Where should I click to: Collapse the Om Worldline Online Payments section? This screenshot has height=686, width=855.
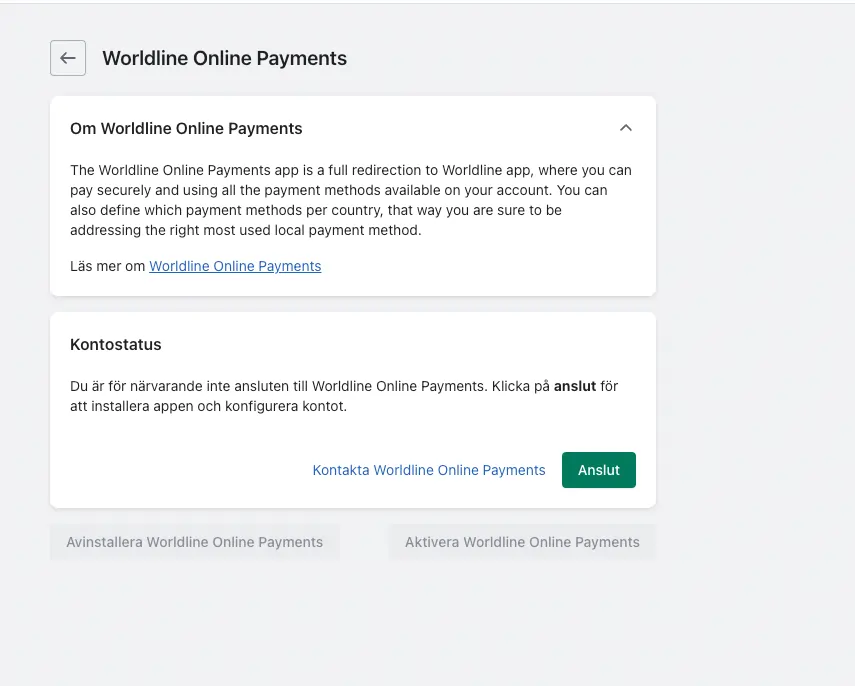[x=625, y=128]
